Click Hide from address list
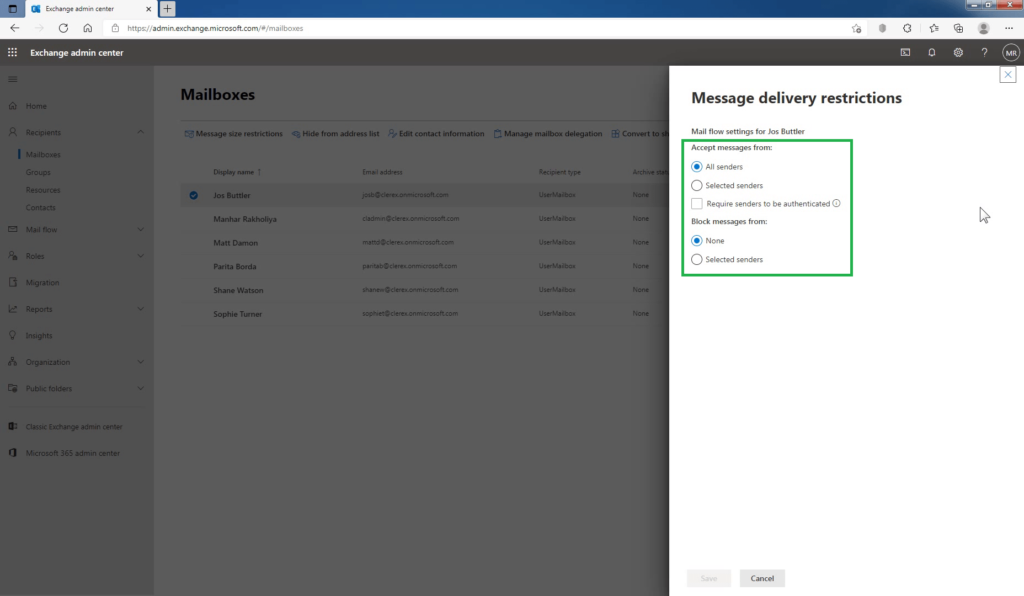1024x596 pixels. (336, 134)
